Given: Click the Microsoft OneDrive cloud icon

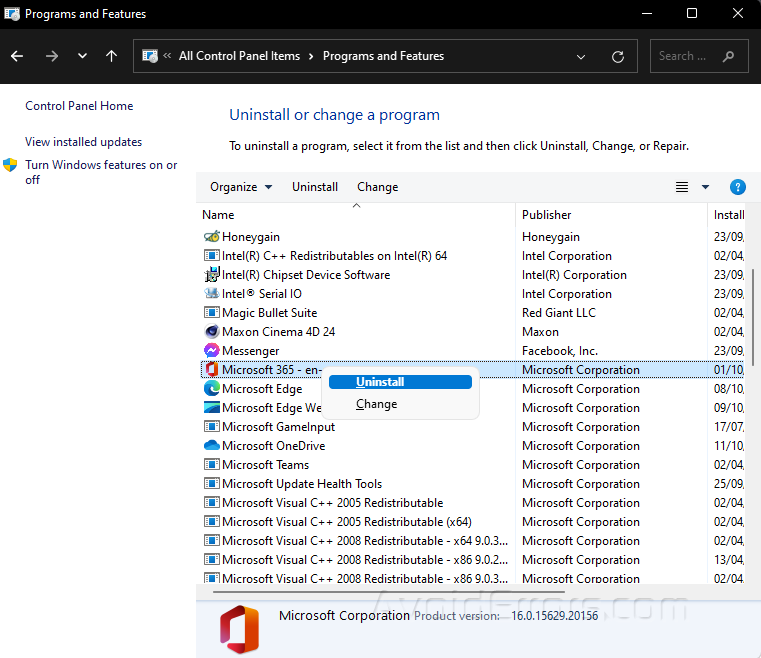Looking at the screenshot, I should coord(211,446).
